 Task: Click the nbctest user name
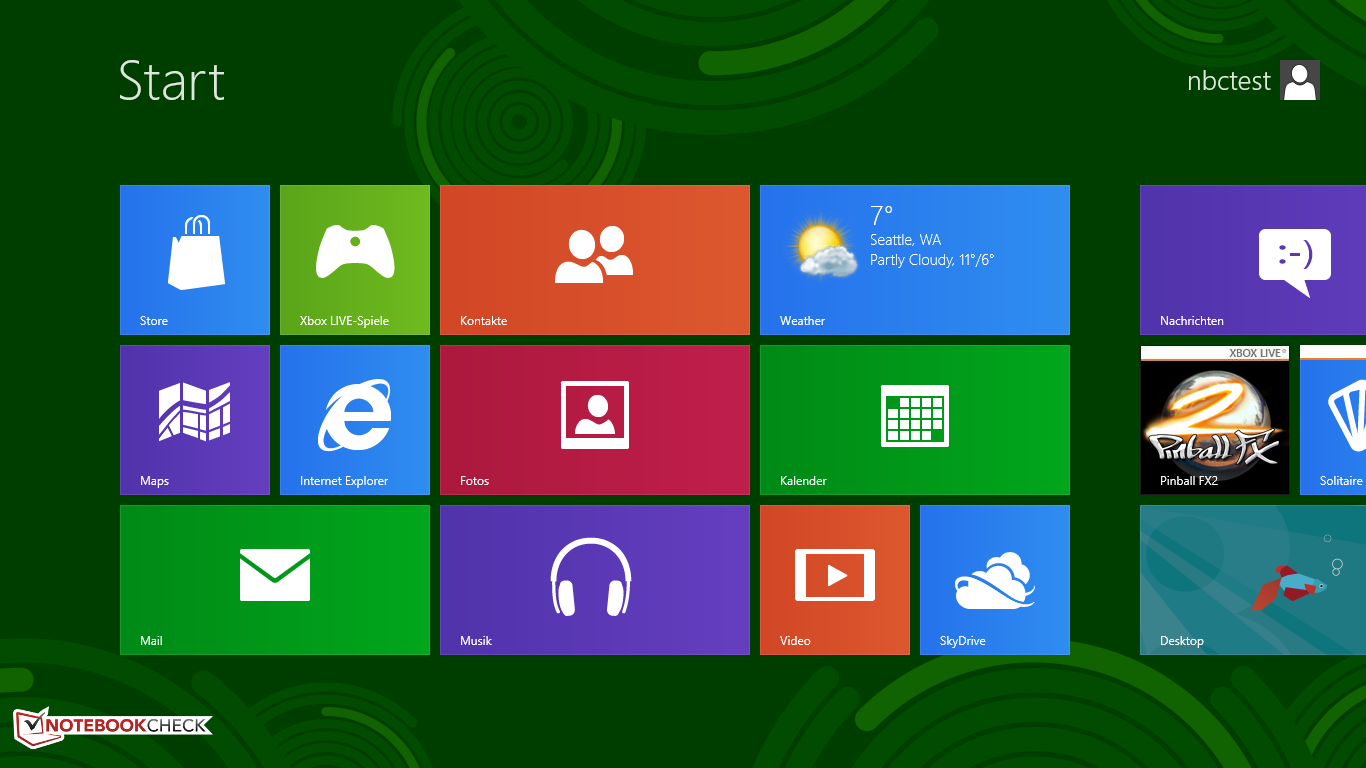tap(1228, 81)
